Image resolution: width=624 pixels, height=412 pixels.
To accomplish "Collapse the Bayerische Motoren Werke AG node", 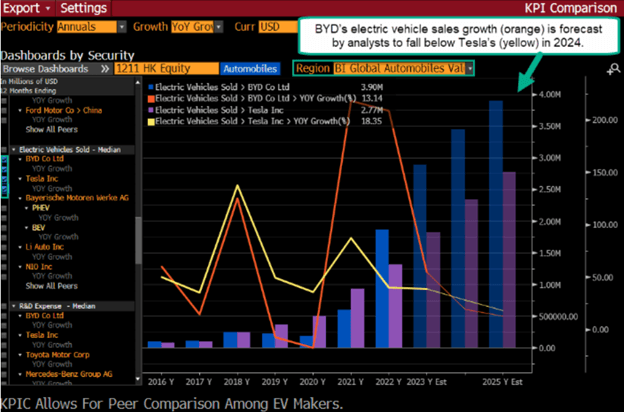I will click(x=20, y=198).
